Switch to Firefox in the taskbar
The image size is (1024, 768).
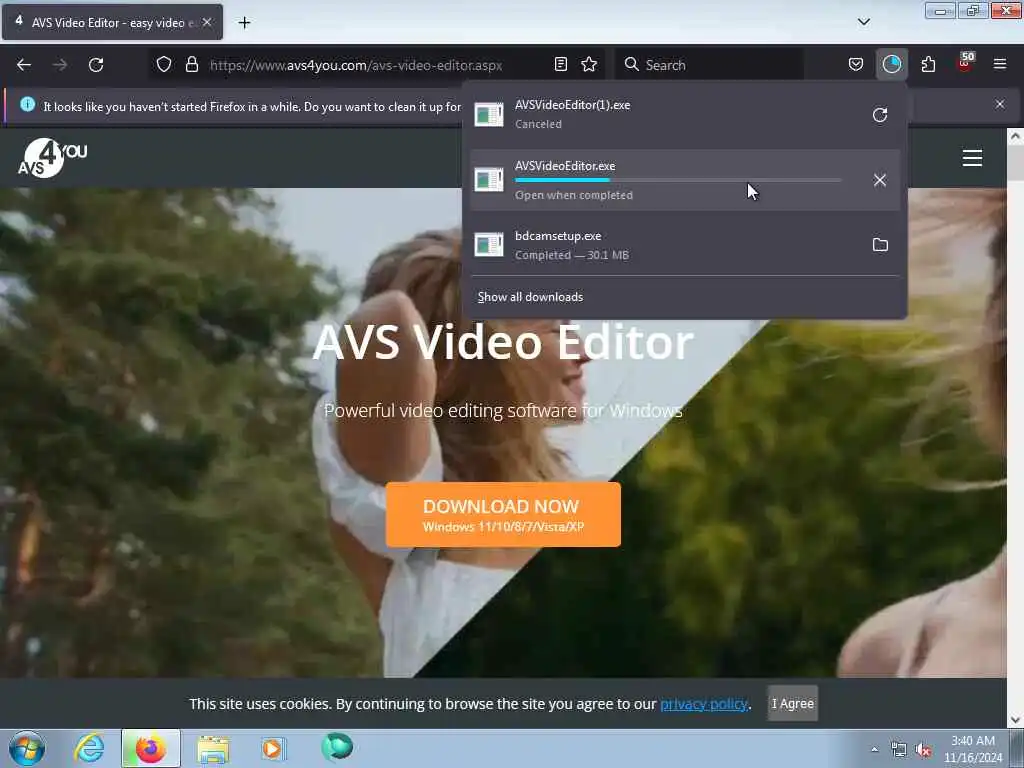[150, 748]
